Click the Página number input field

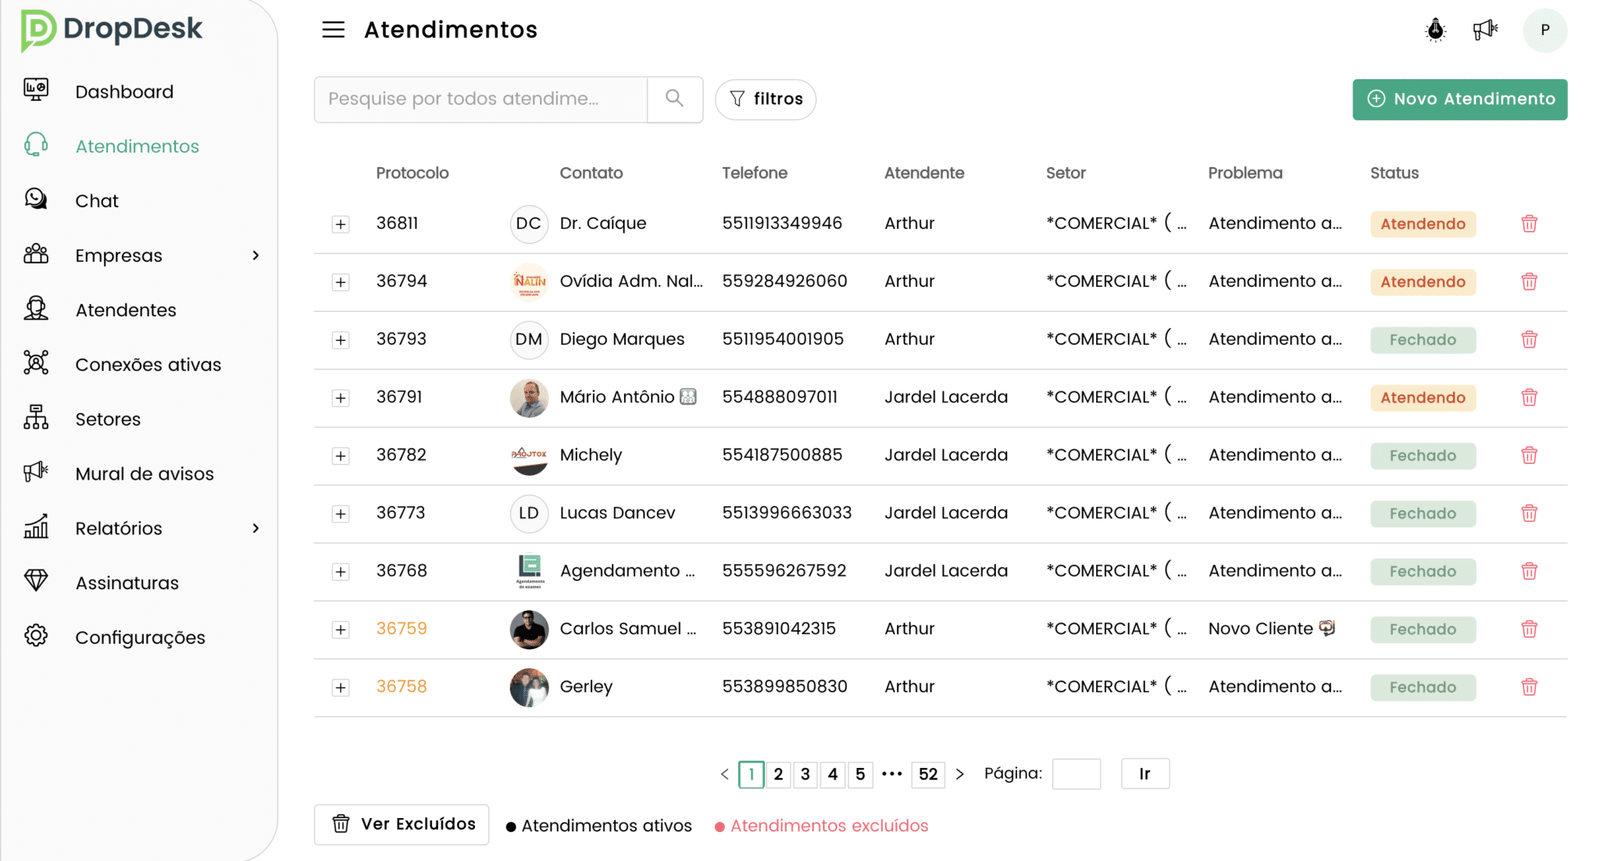[1076, 774]
